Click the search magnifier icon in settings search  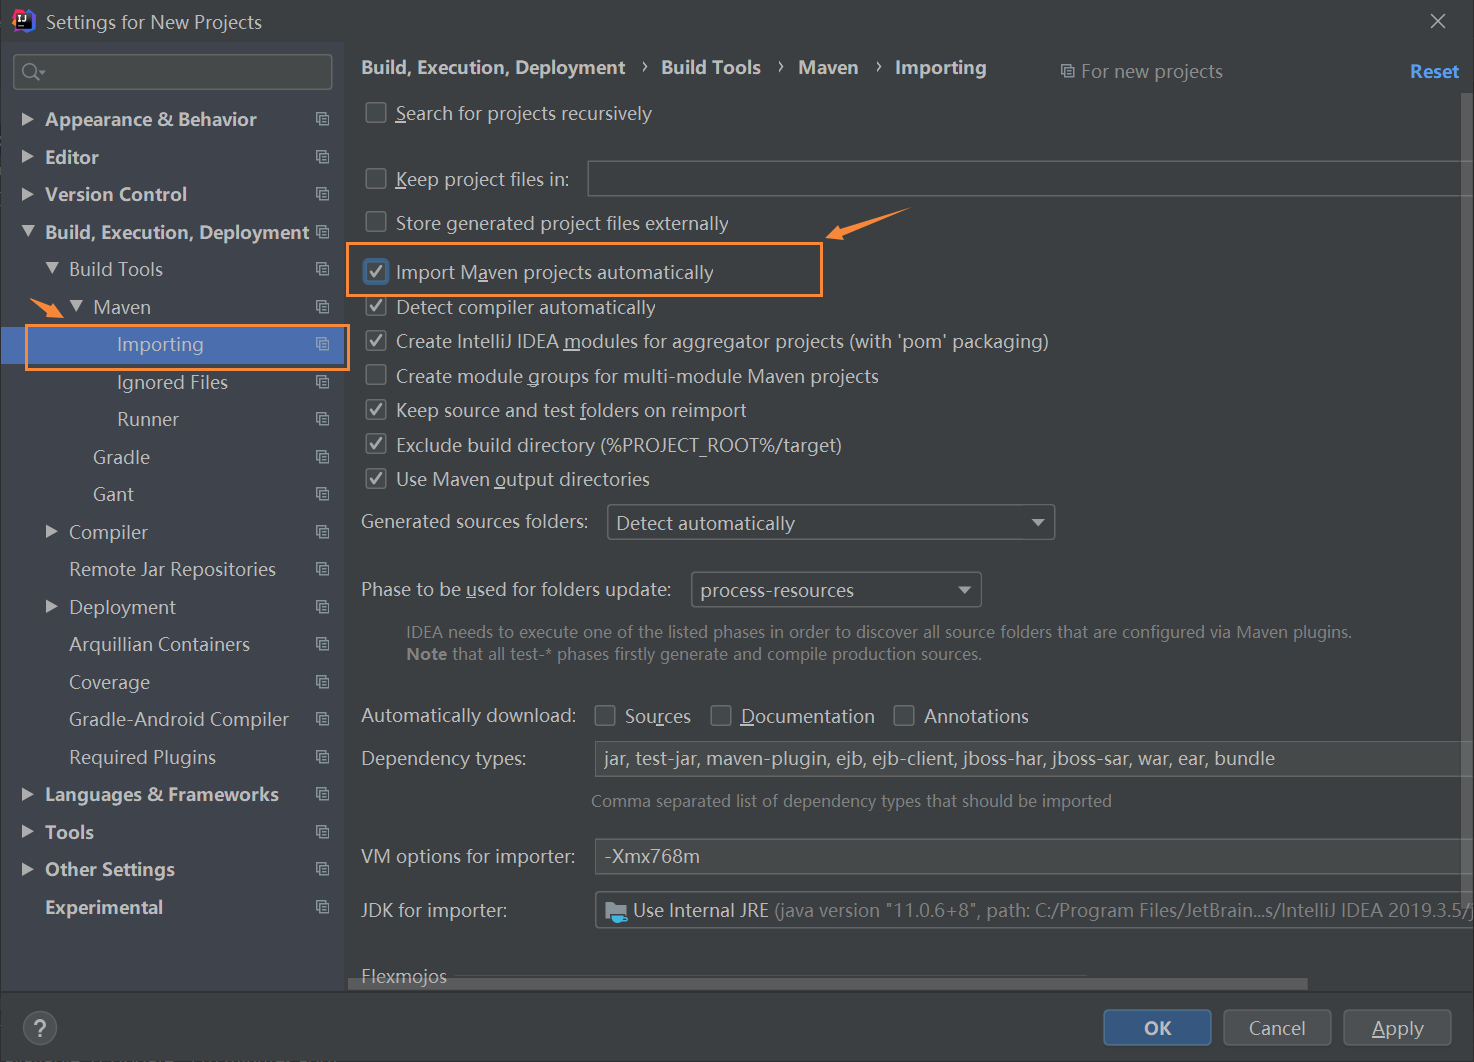point(32,72)
